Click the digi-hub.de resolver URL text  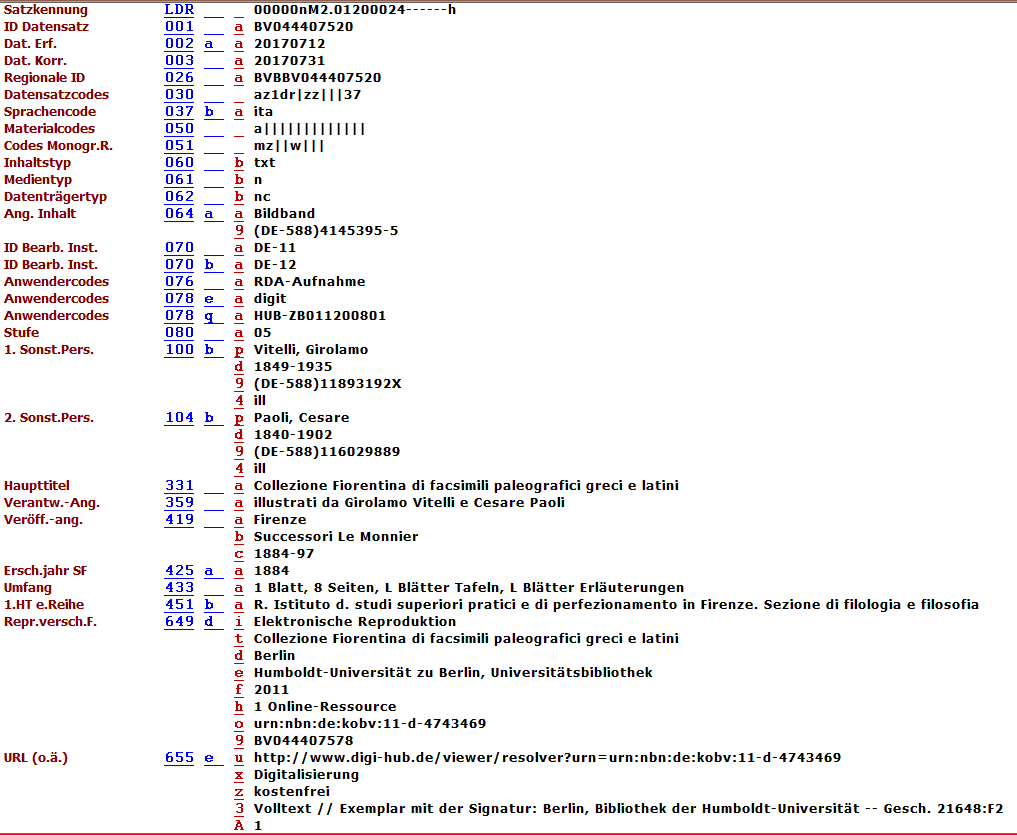pos(546,758)
